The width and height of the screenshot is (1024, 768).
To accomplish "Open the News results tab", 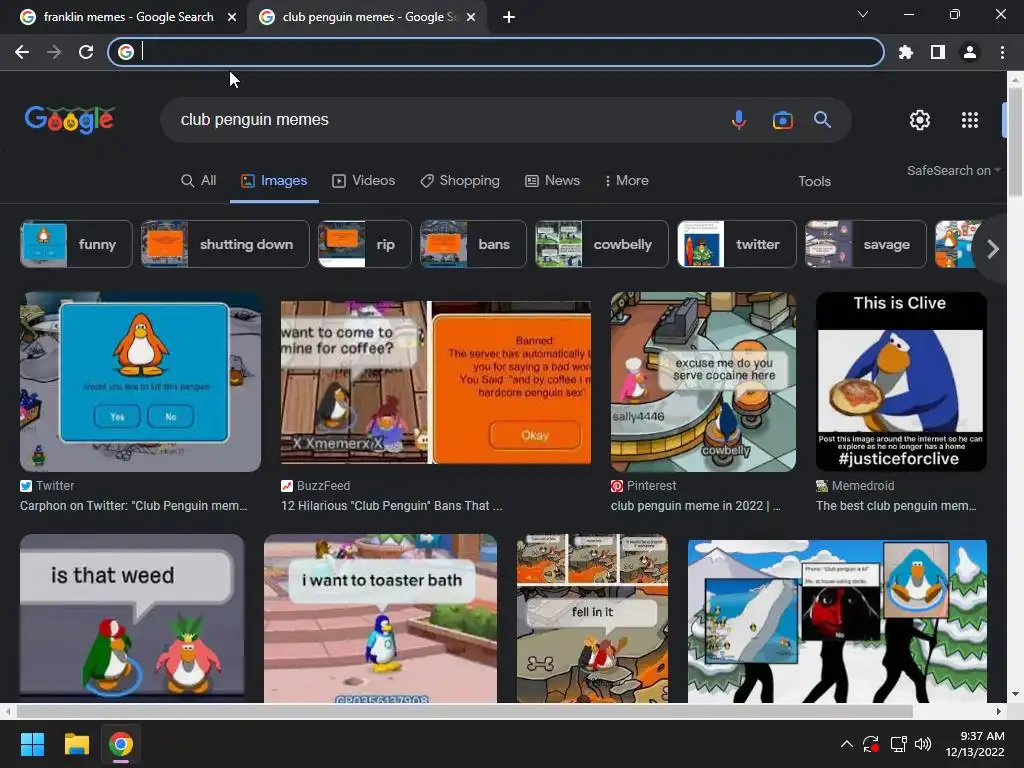I will tap(552, 181).
